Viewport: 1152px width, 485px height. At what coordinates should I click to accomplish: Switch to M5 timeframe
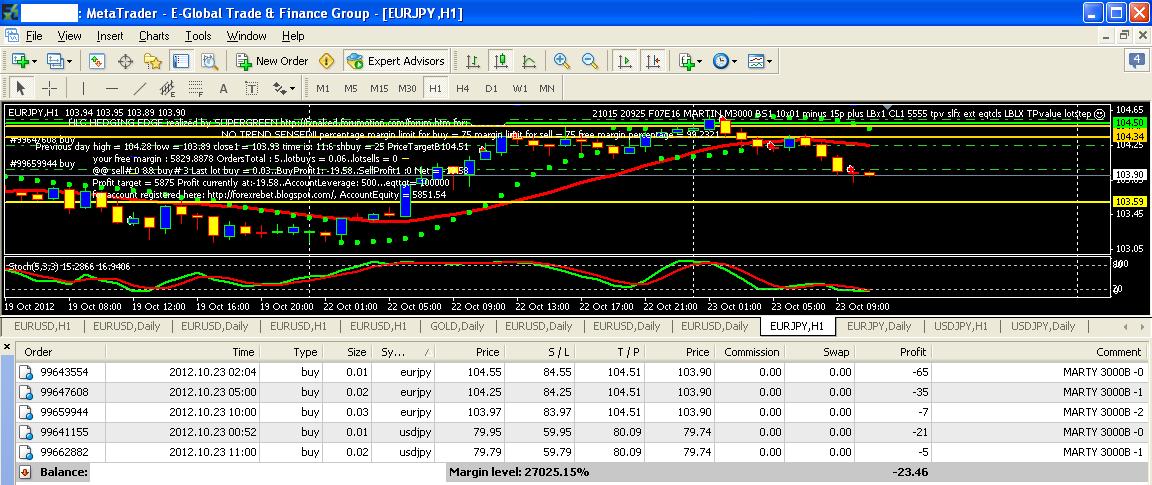(x=350, y=88)
